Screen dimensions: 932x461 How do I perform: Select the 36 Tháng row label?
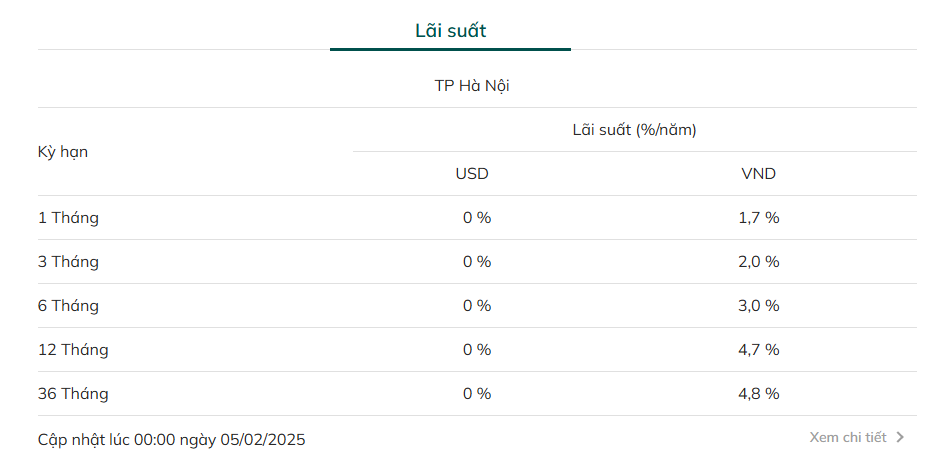73,394
